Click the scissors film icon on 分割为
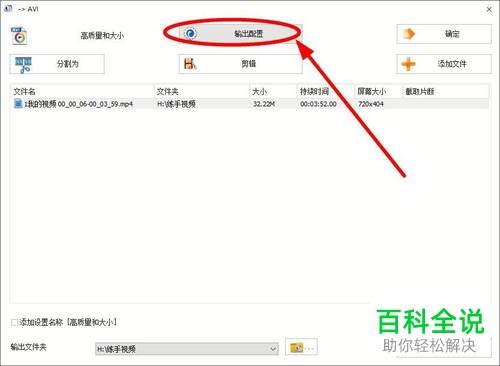 23,65
